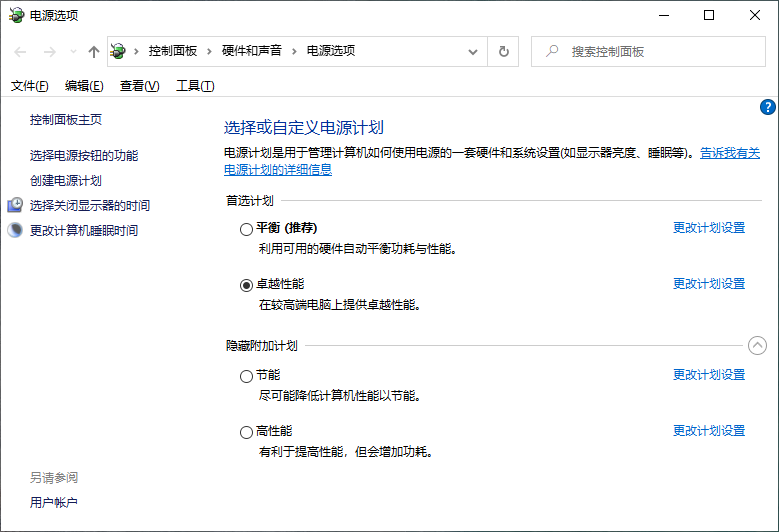779x532 pixels.
Task: Navigate to 控制面板 breadcrumb
Action: tap(173, 51)
